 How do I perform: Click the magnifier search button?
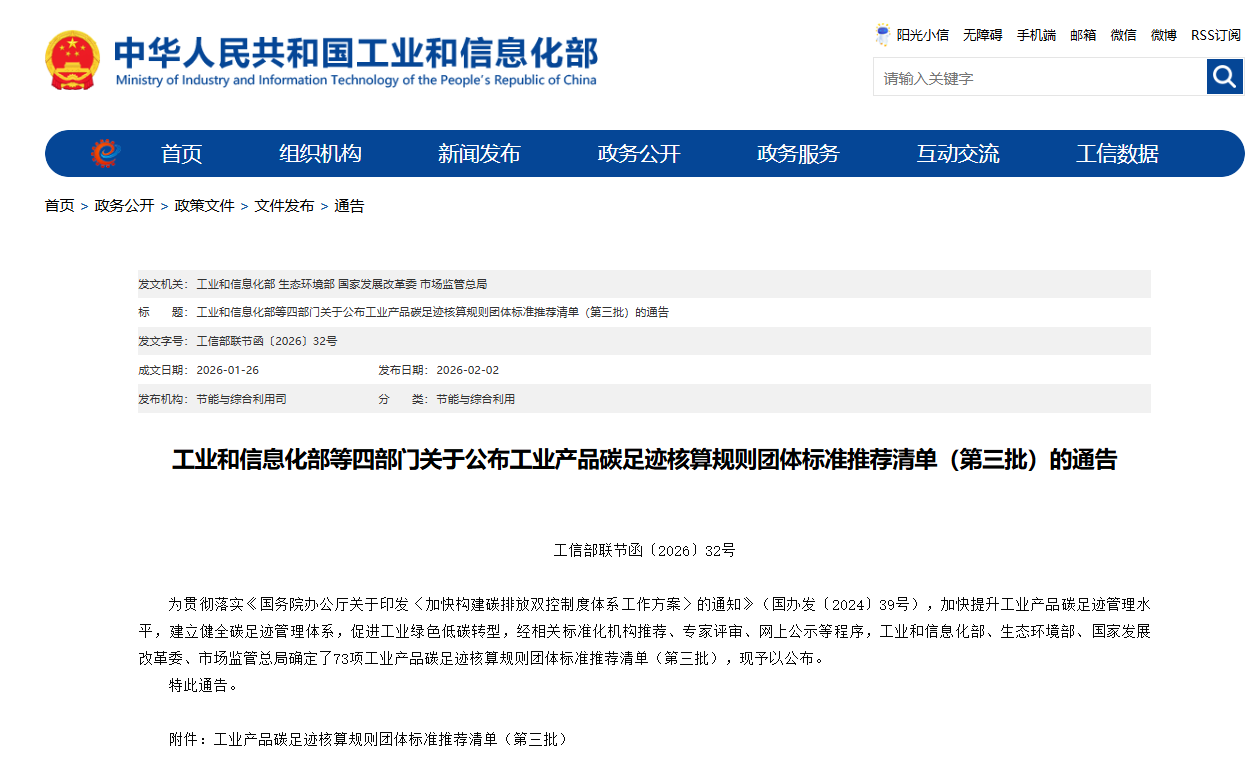[x=1224, y=77]
